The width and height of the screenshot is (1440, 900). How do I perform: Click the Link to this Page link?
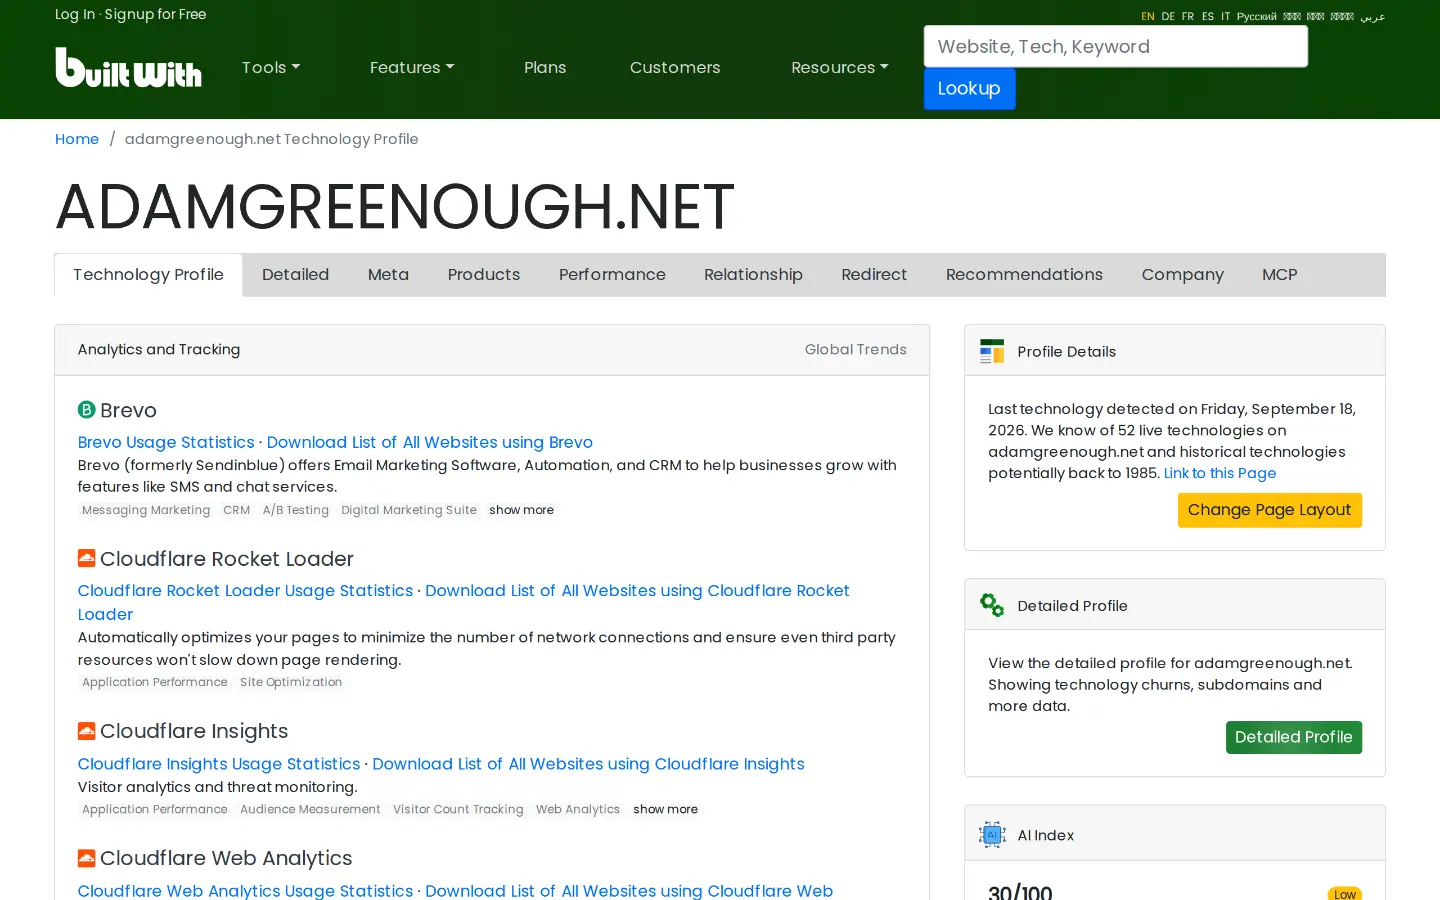(x=1220, y=473)
